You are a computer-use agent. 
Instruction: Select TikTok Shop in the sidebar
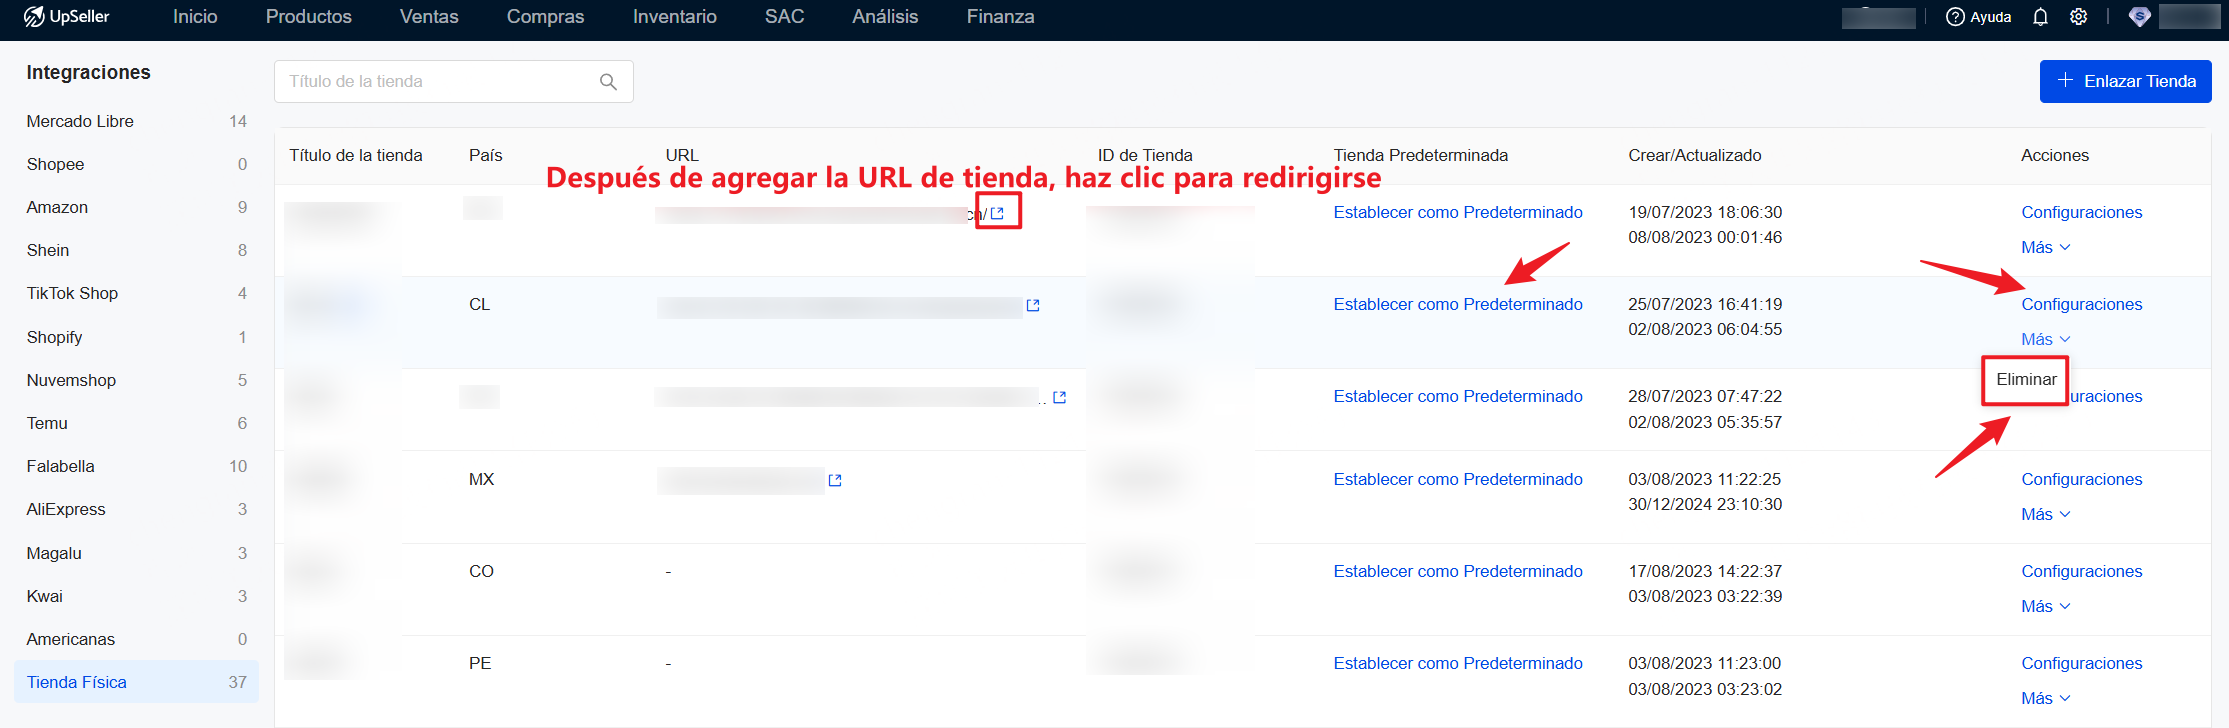(x=72, y=294)
